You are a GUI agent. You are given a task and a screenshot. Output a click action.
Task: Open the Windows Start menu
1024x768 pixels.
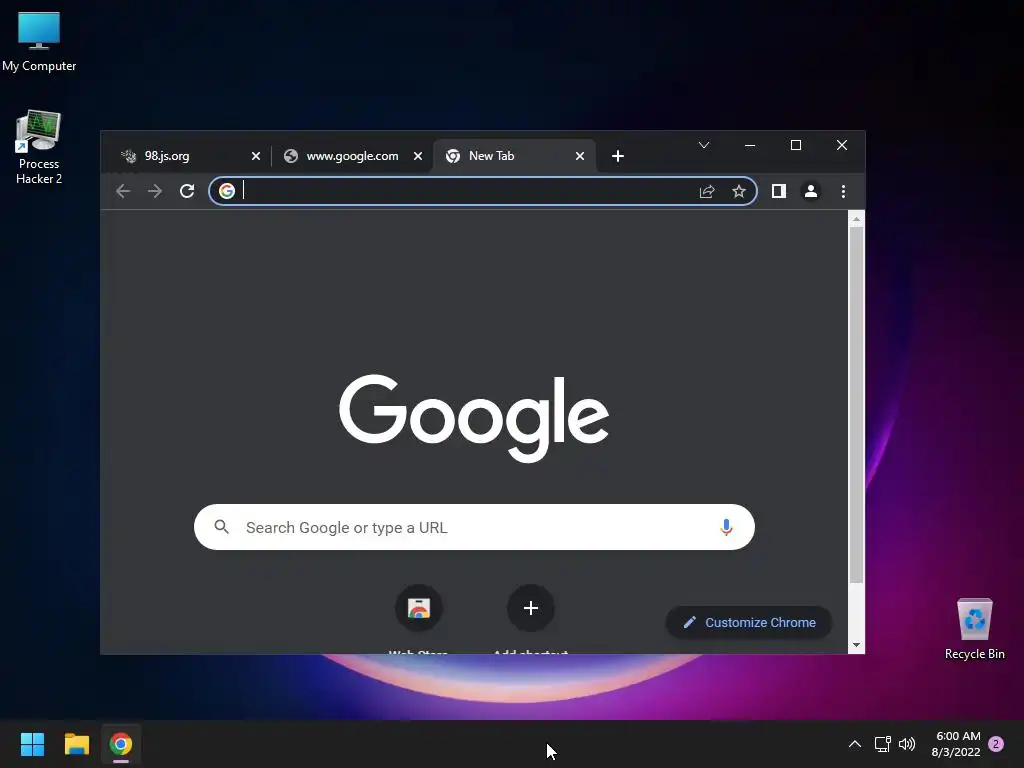point(32,744)
